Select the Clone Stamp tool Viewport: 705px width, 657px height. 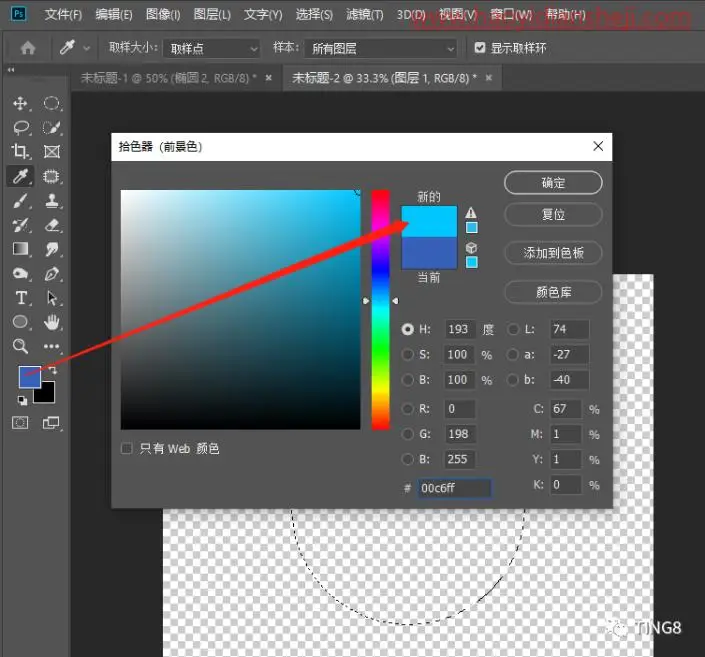[x=51, y=201]
